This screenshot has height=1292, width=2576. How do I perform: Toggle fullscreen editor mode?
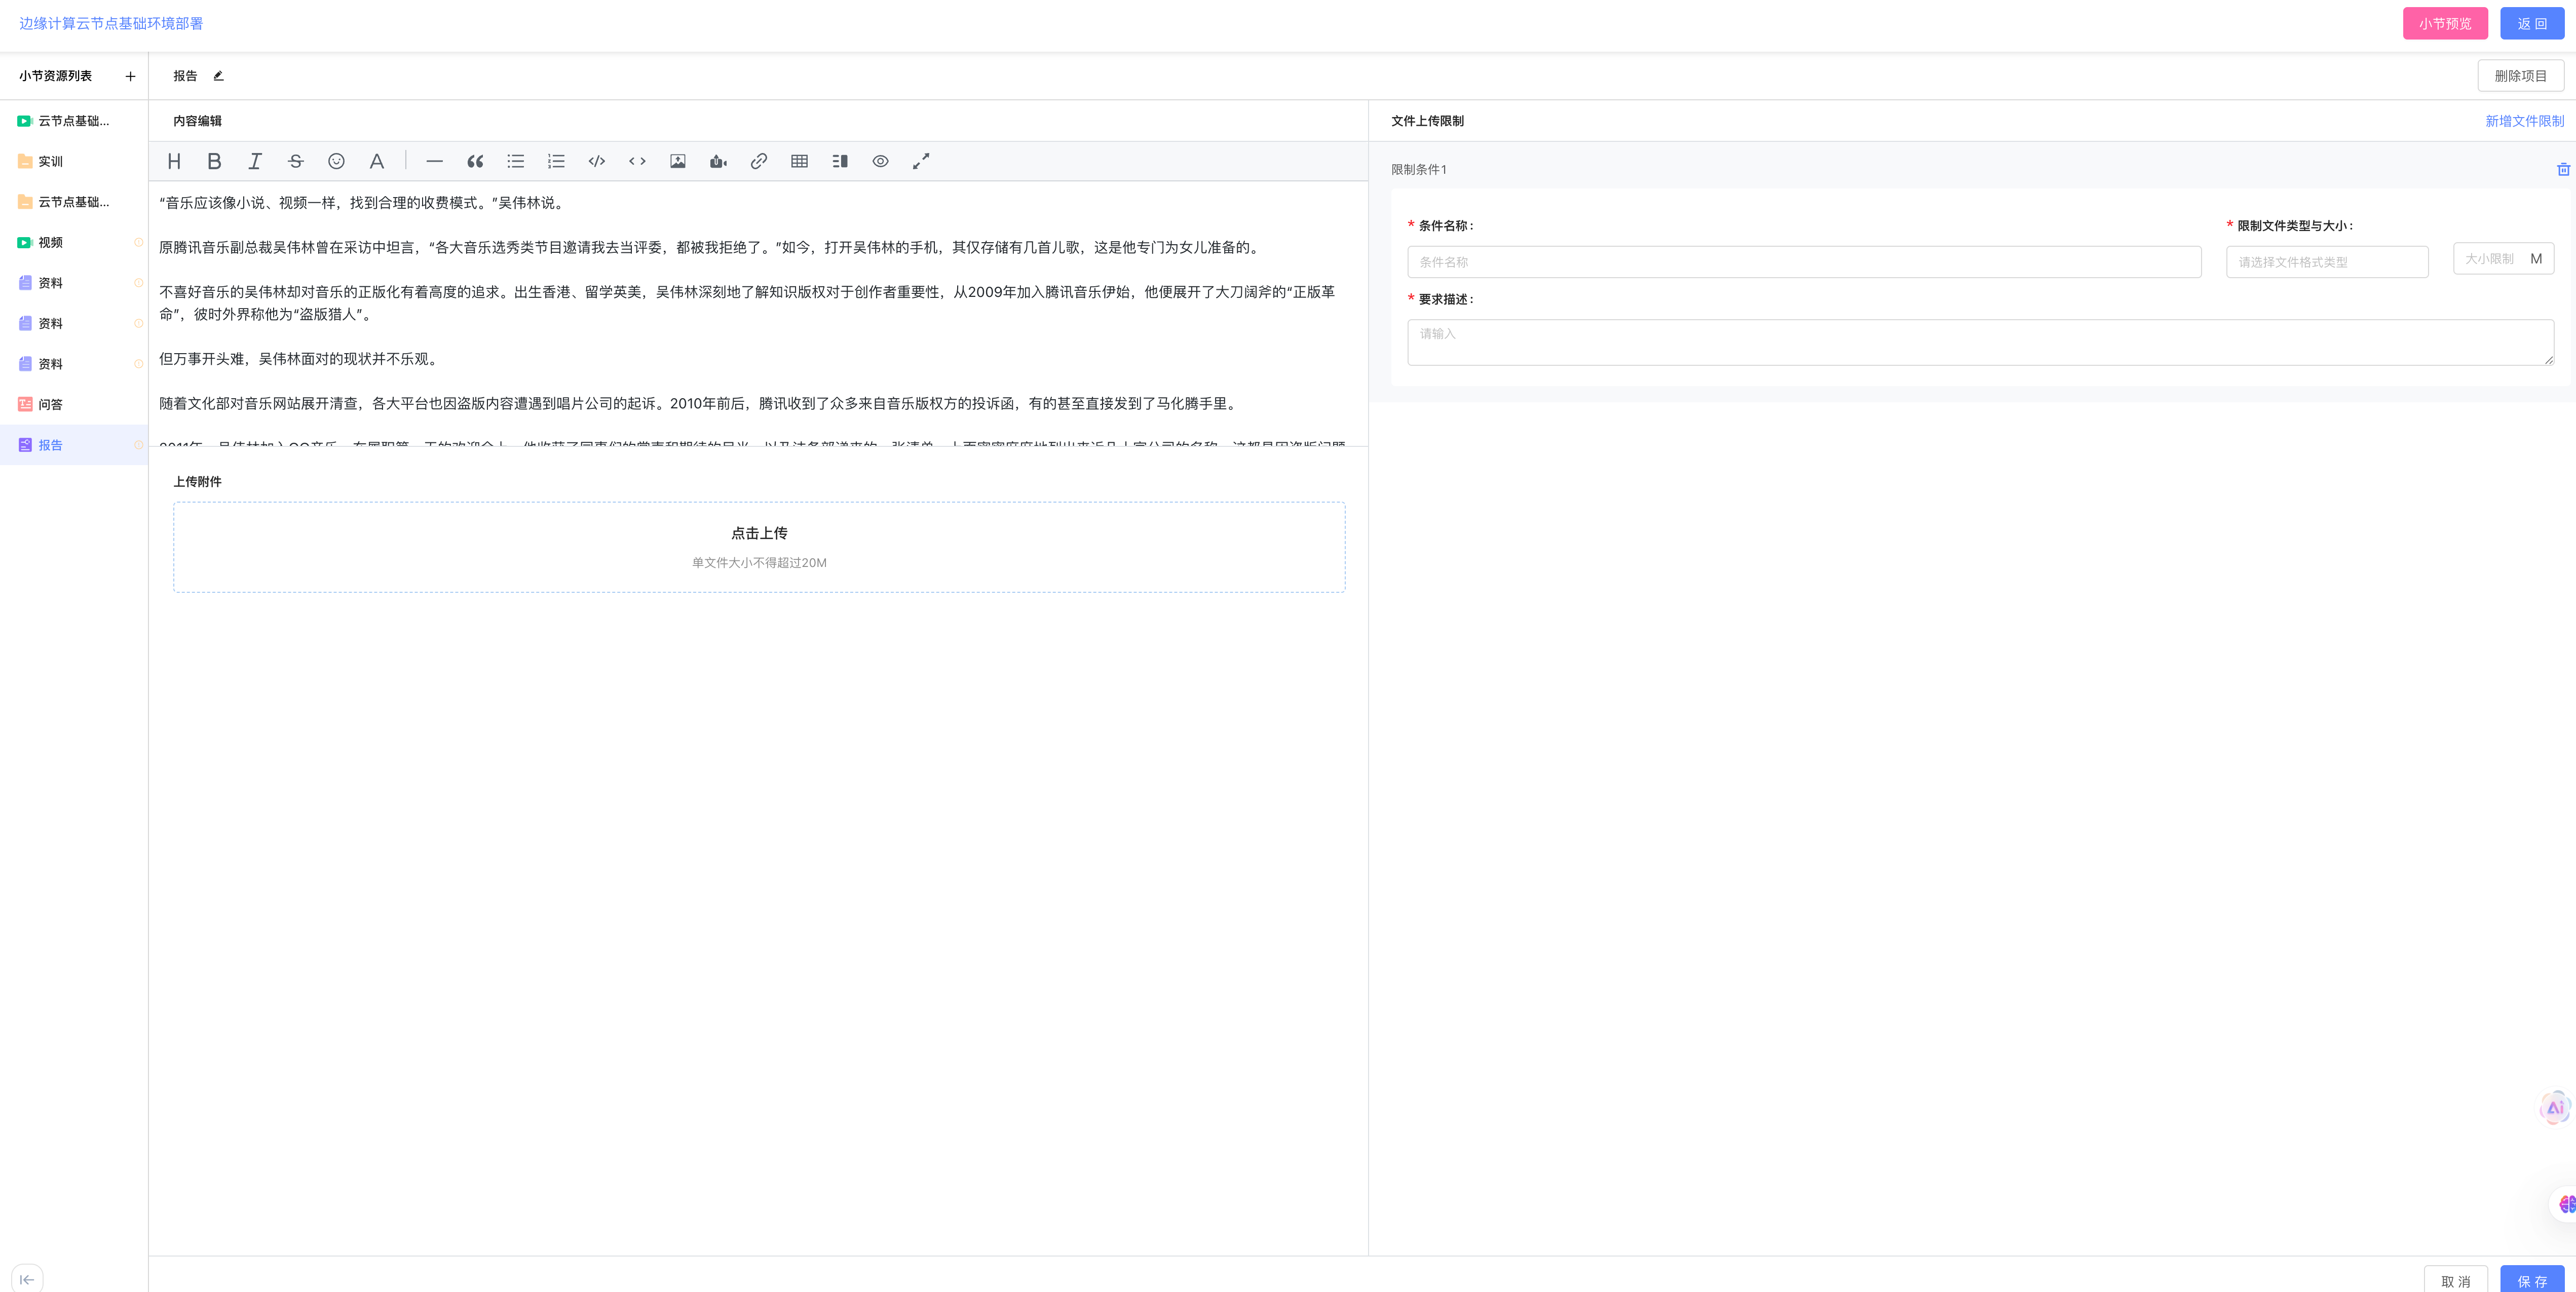[921, 161]
